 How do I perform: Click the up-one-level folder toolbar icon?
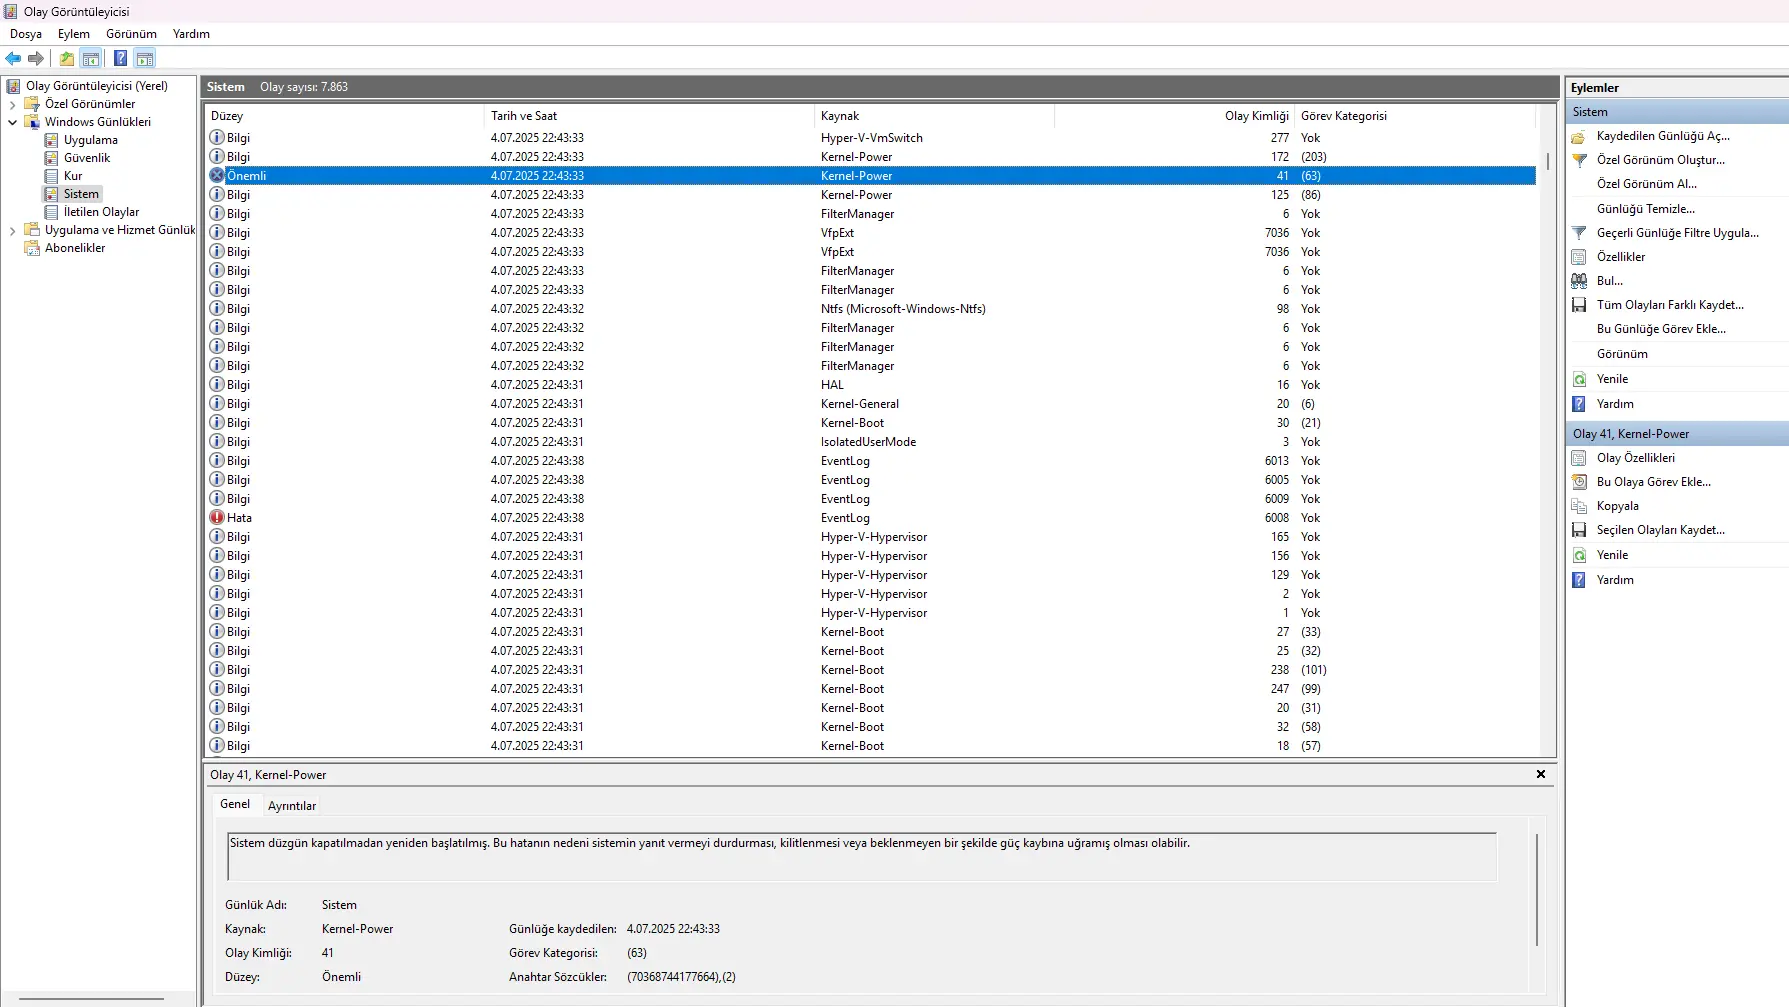(x=66, y=59)
